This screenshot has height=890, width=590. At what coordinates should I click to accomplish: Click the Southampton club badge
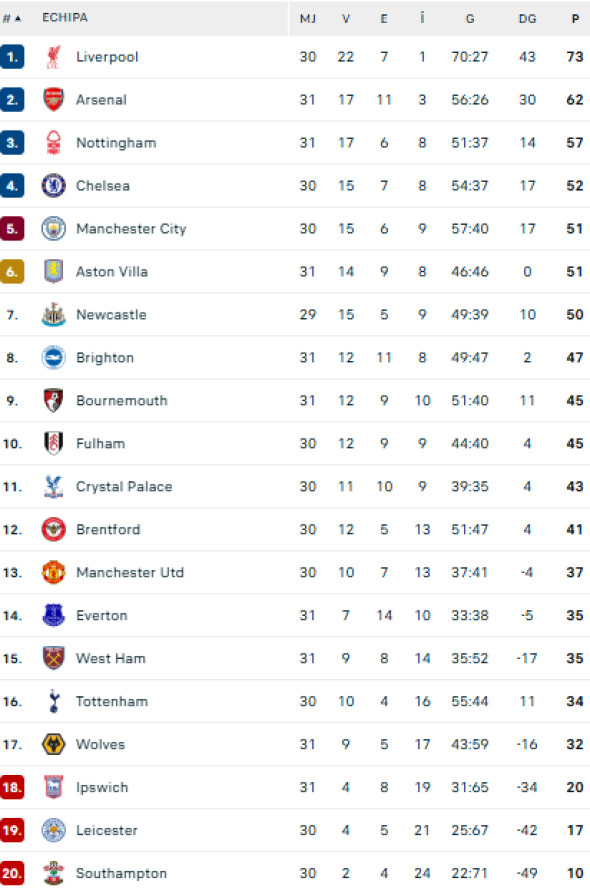tap(53, 874)
